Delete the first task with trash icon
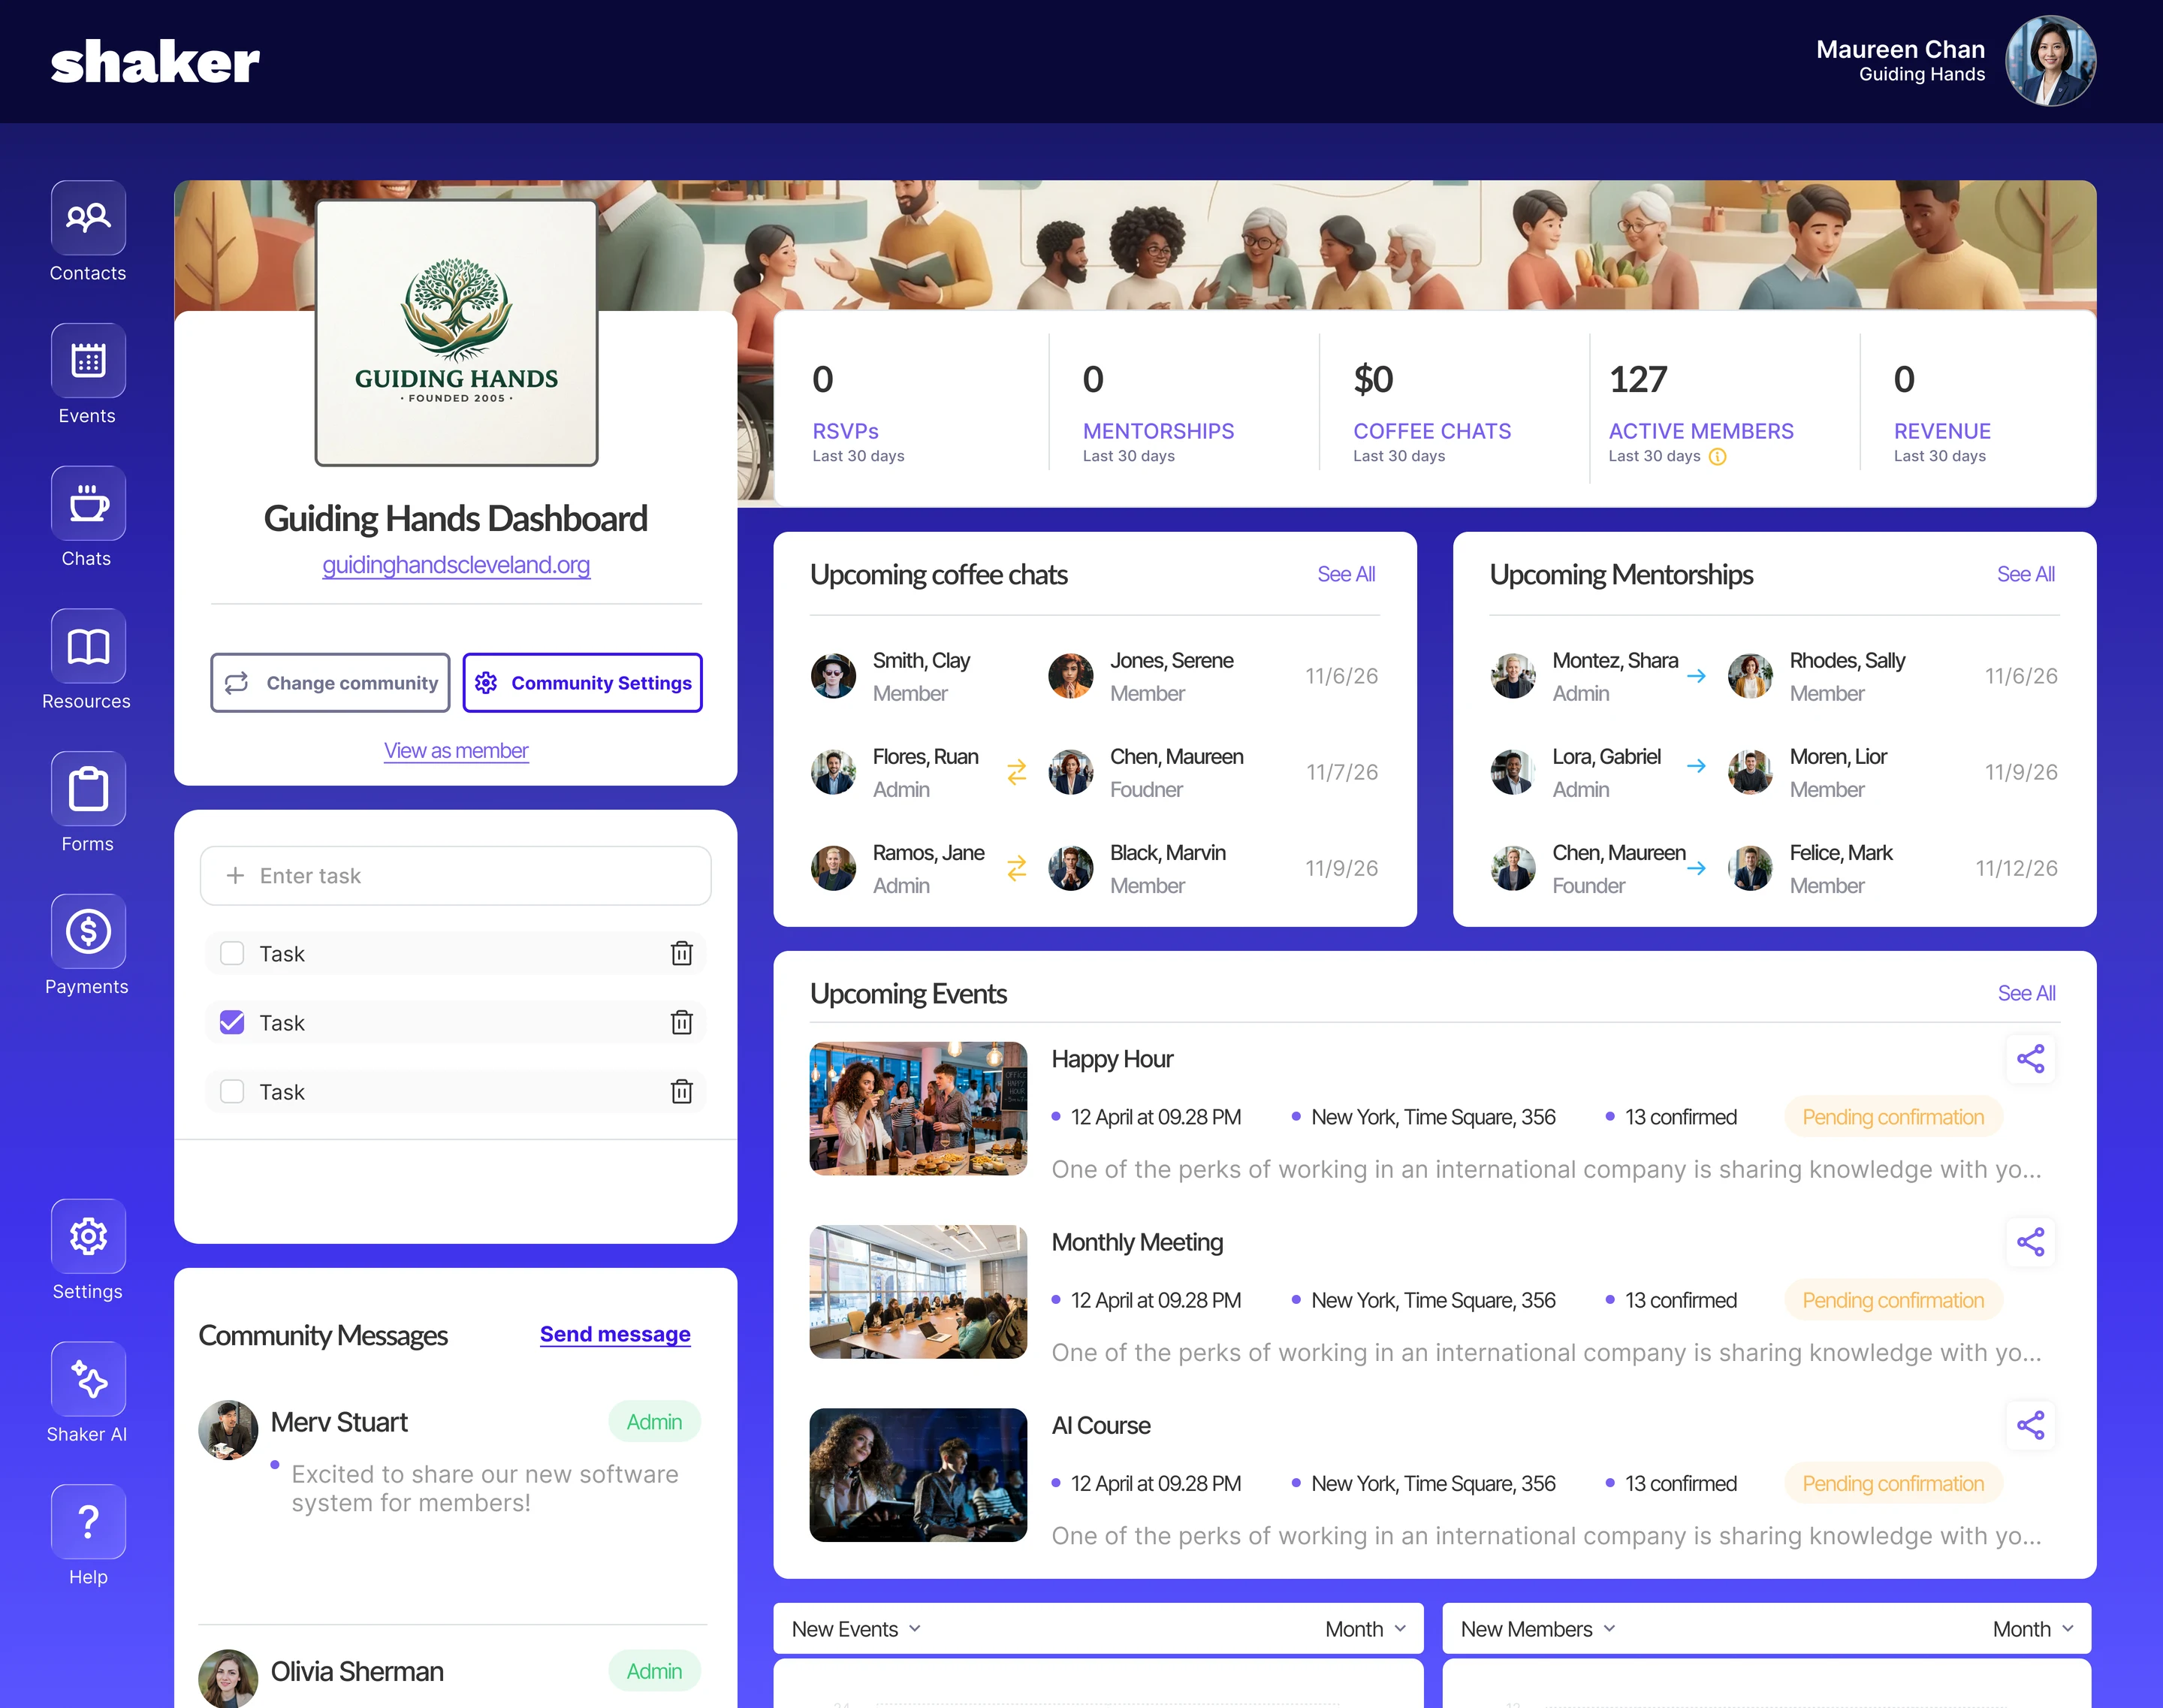The image size is (2163, 1708). pyautogui.click(x=681, y=954)
